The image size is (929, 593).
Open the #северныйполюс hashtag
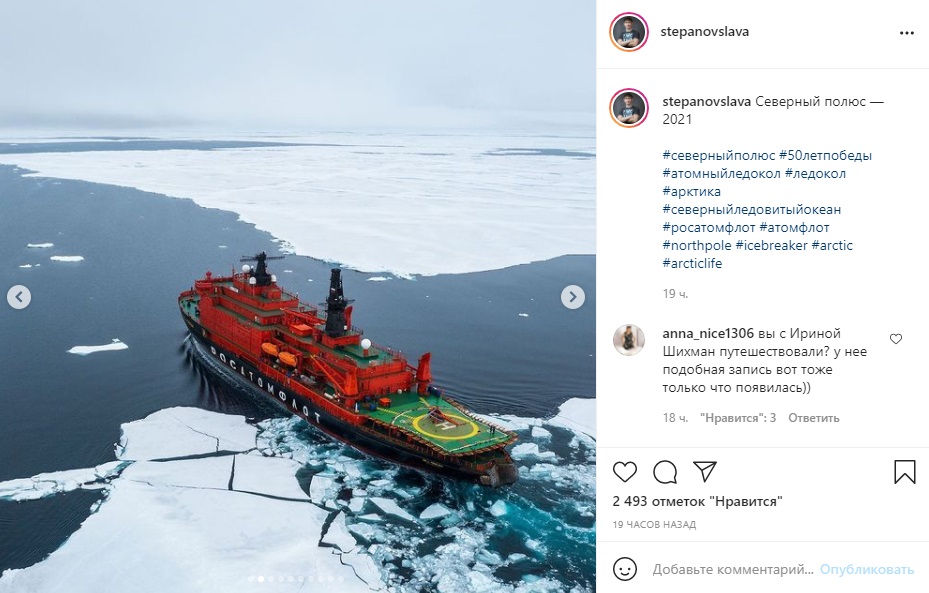coord(719,156)
